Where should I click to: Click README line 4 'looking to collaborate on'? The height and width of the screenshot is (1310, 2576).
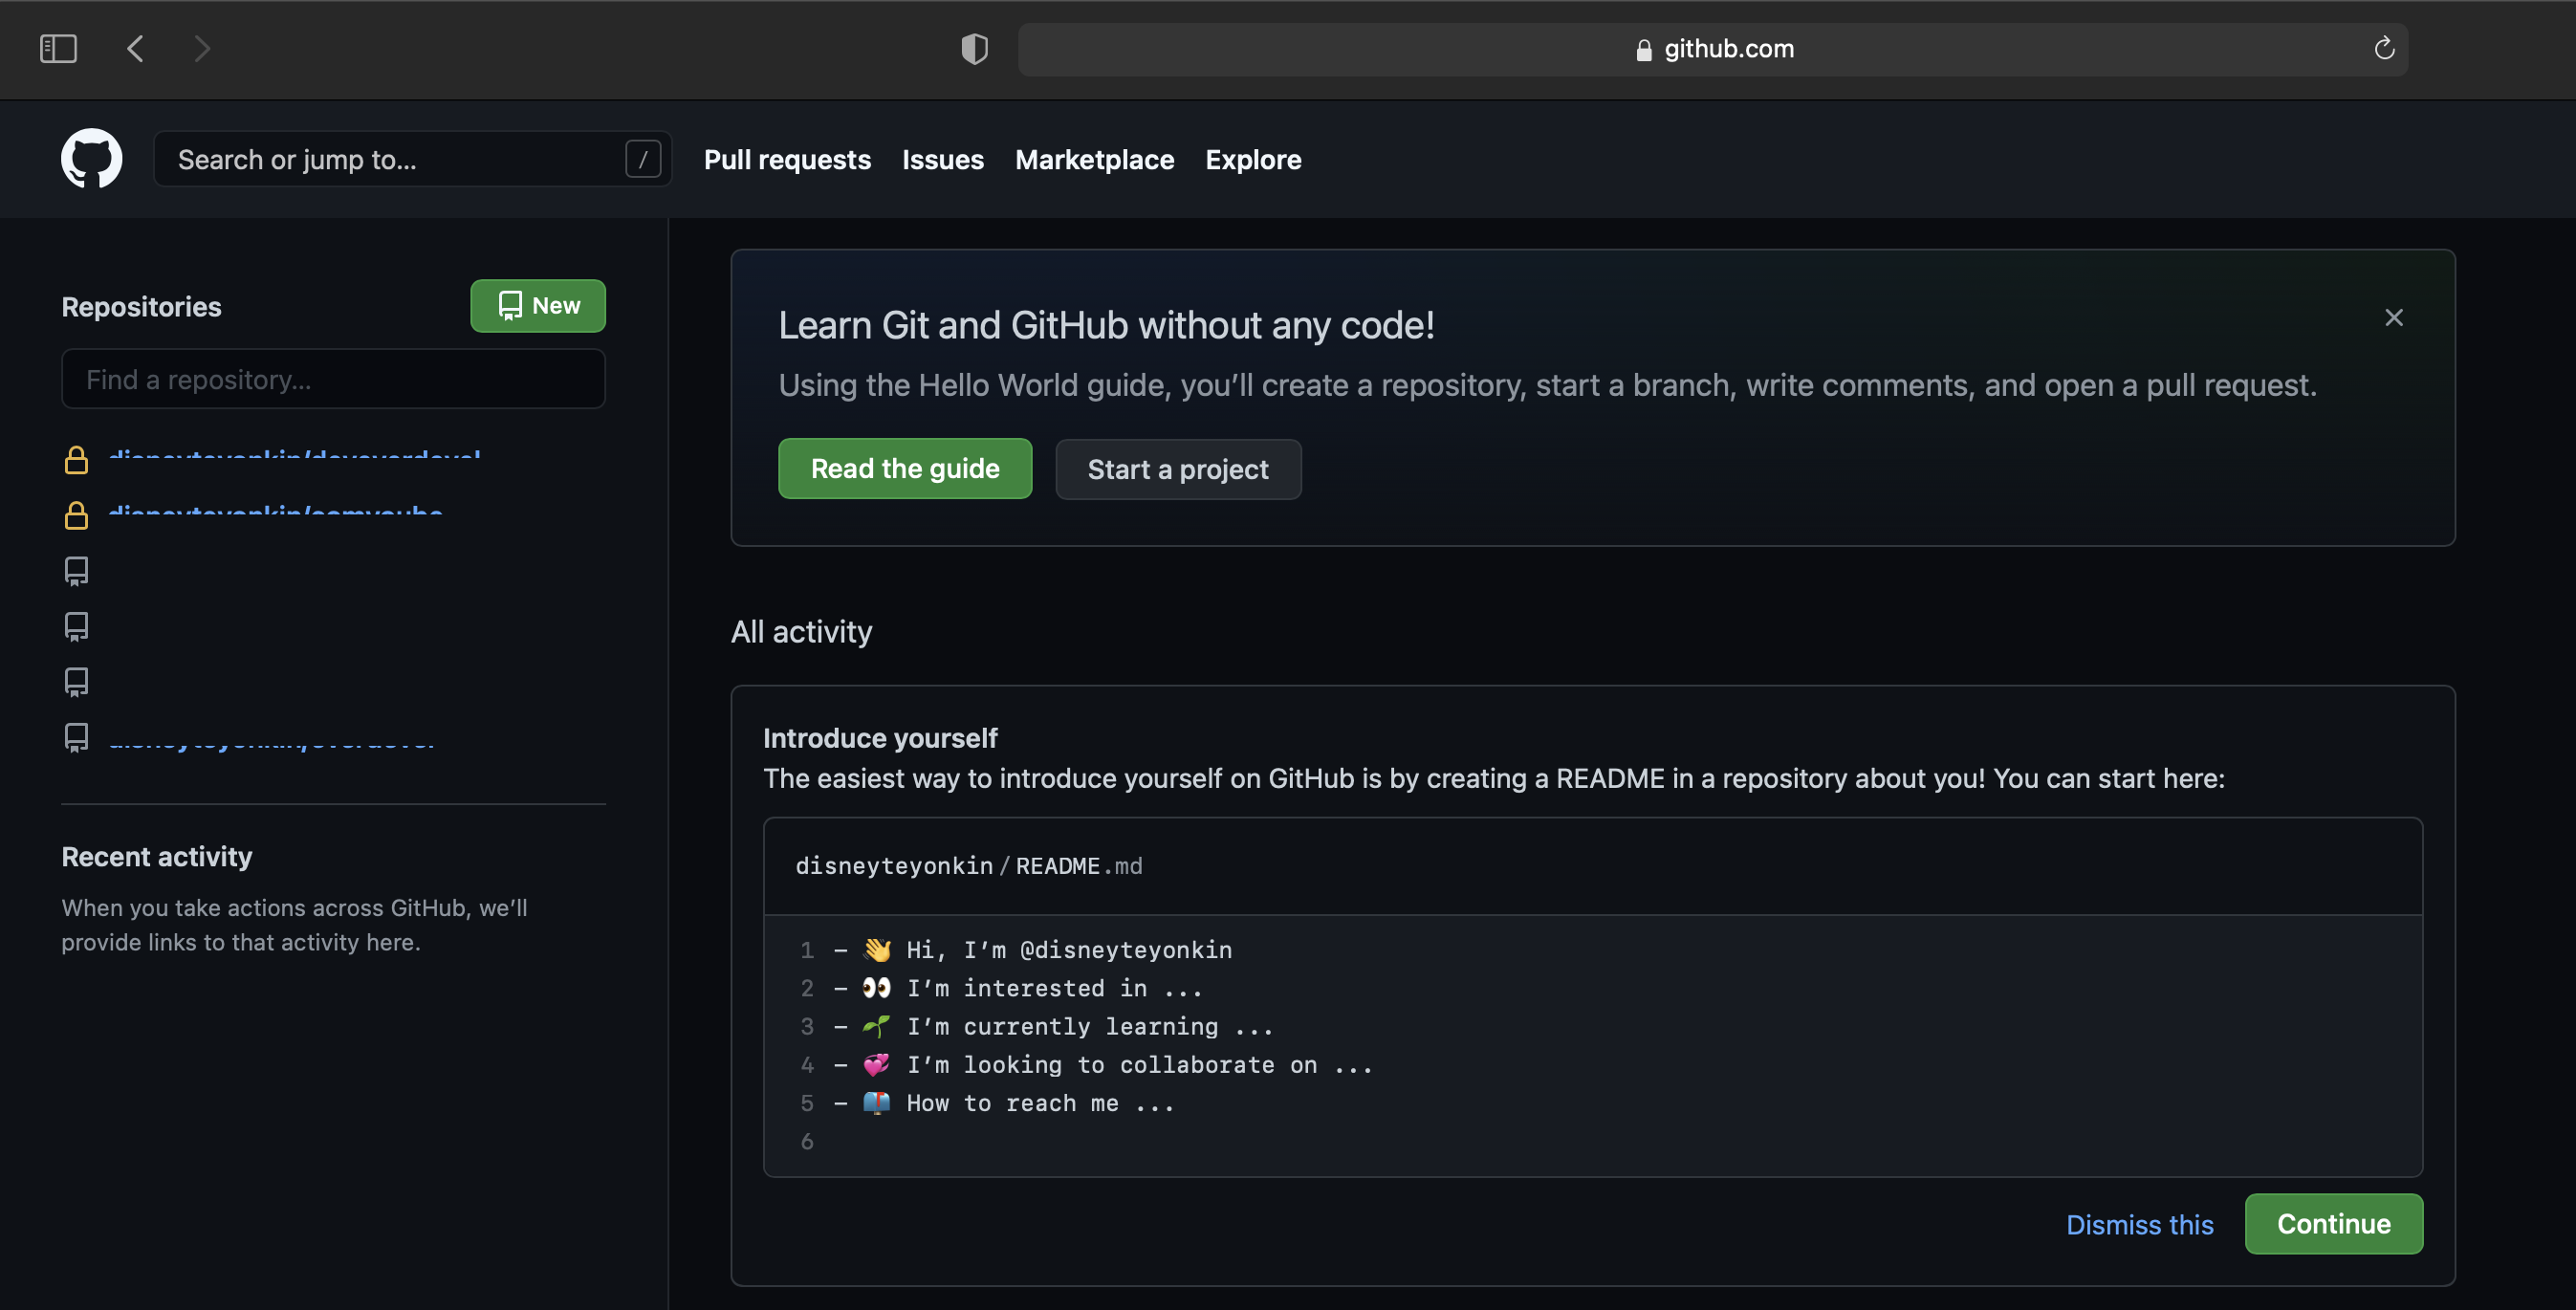[x=1139, y=1064]
